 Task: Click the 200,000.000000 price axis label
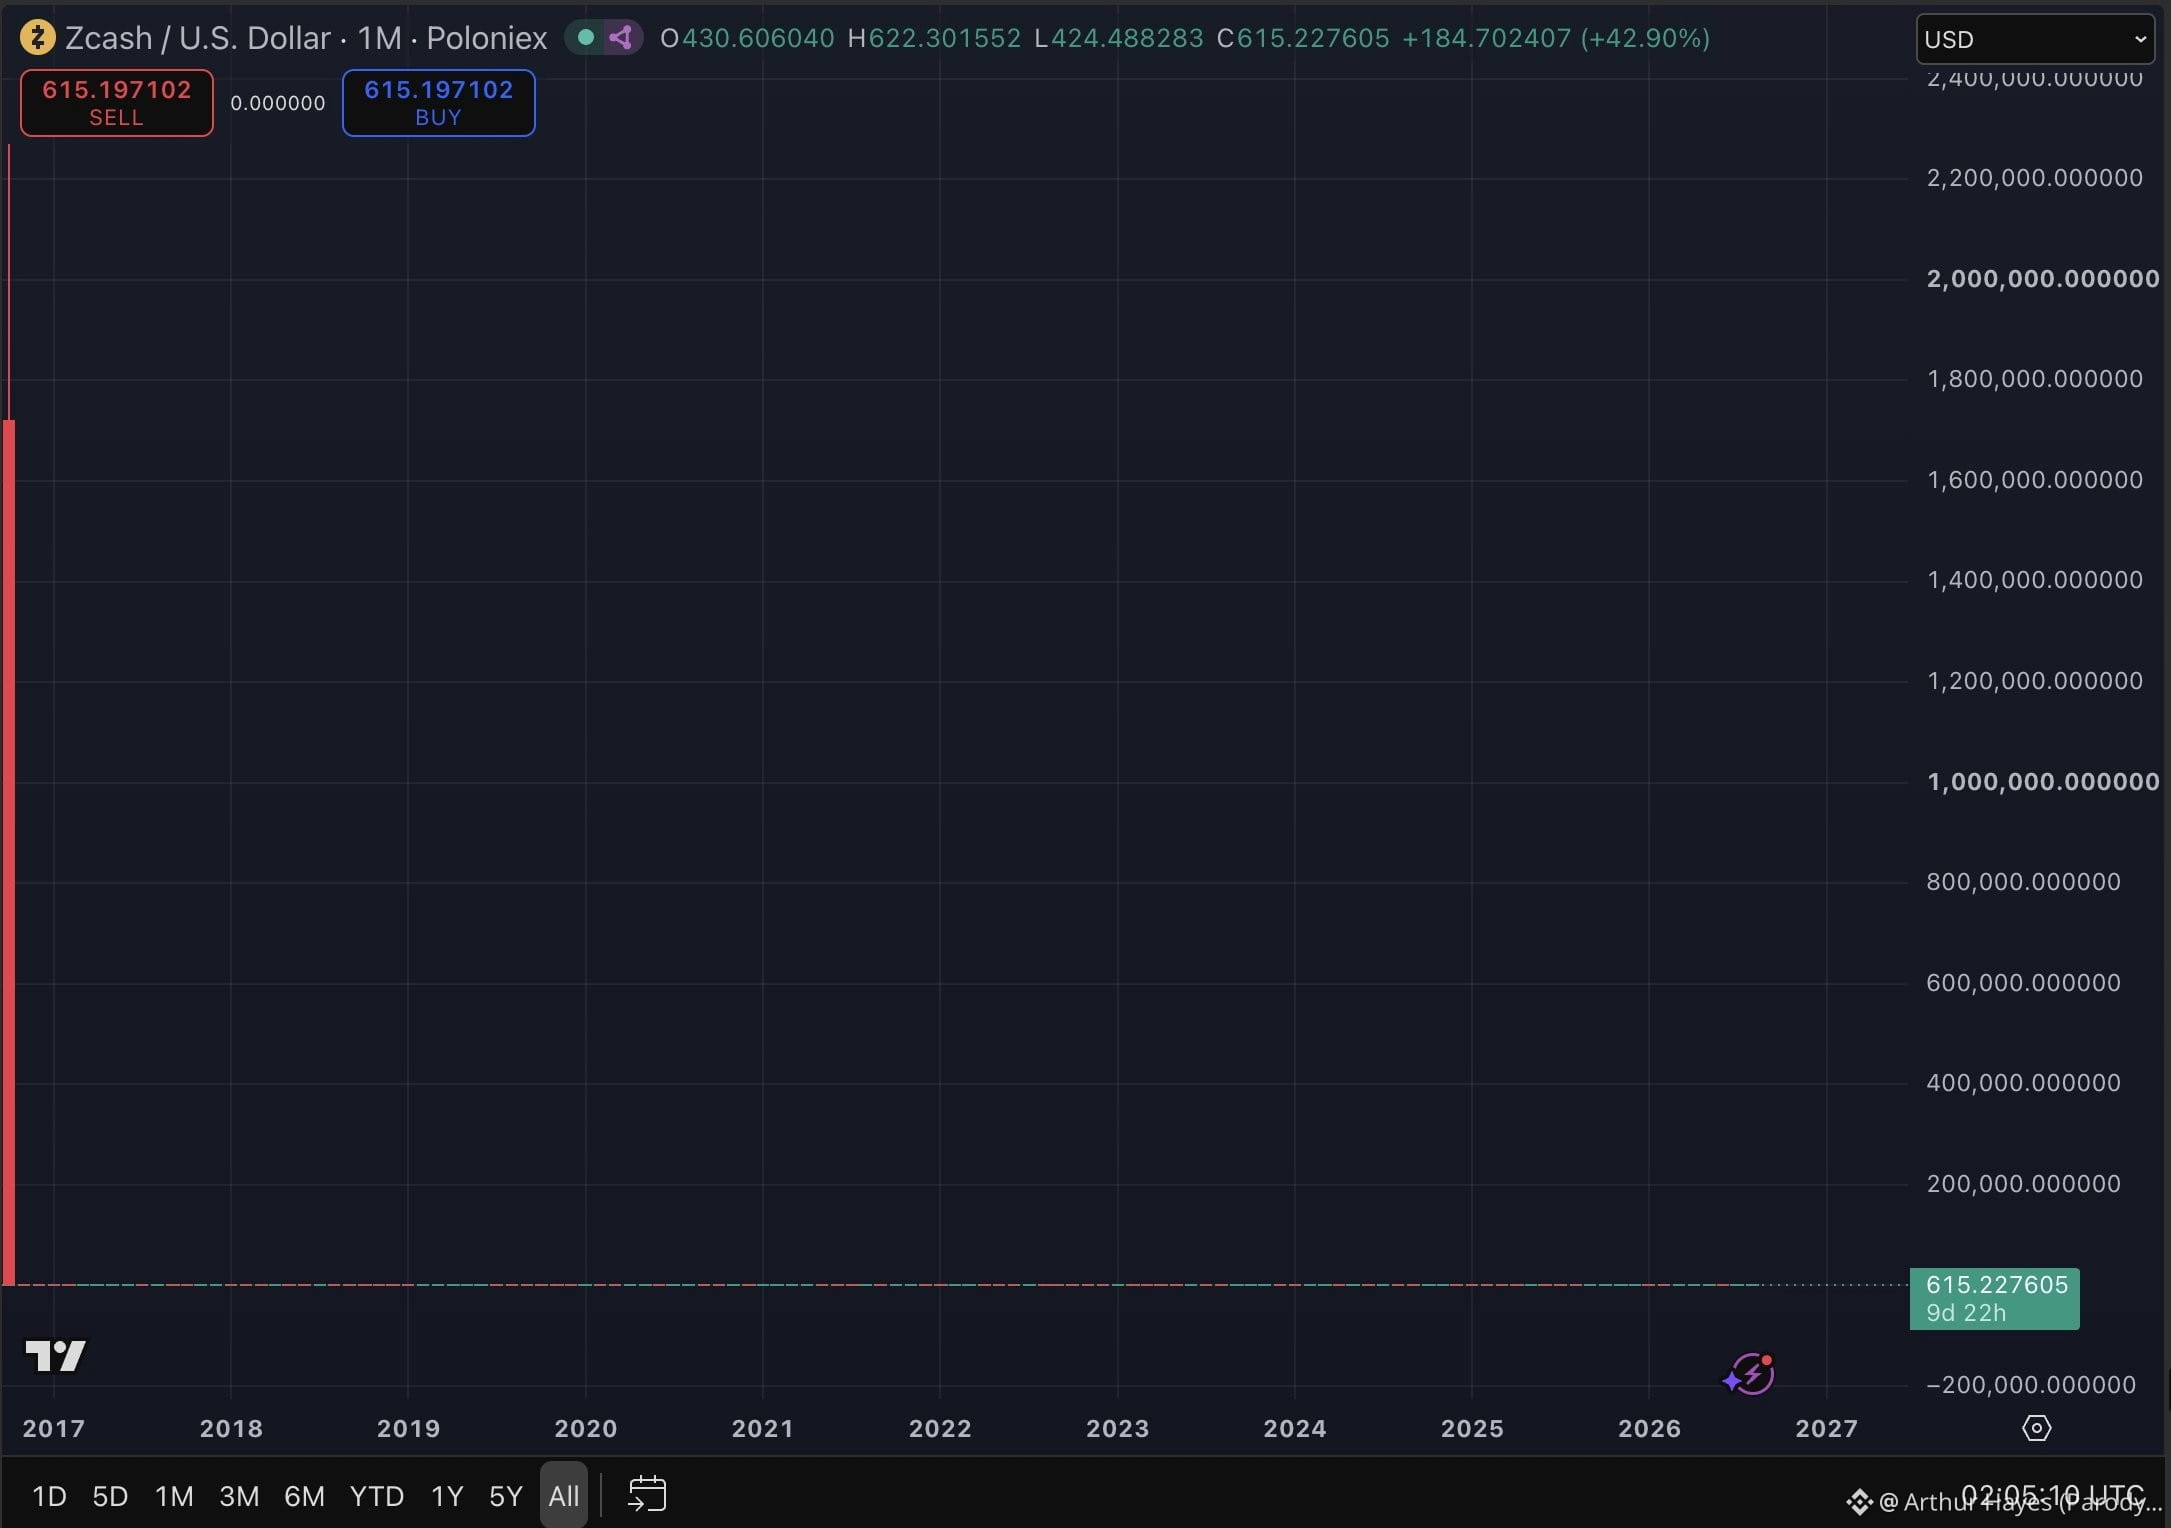pos(2023,1184)
